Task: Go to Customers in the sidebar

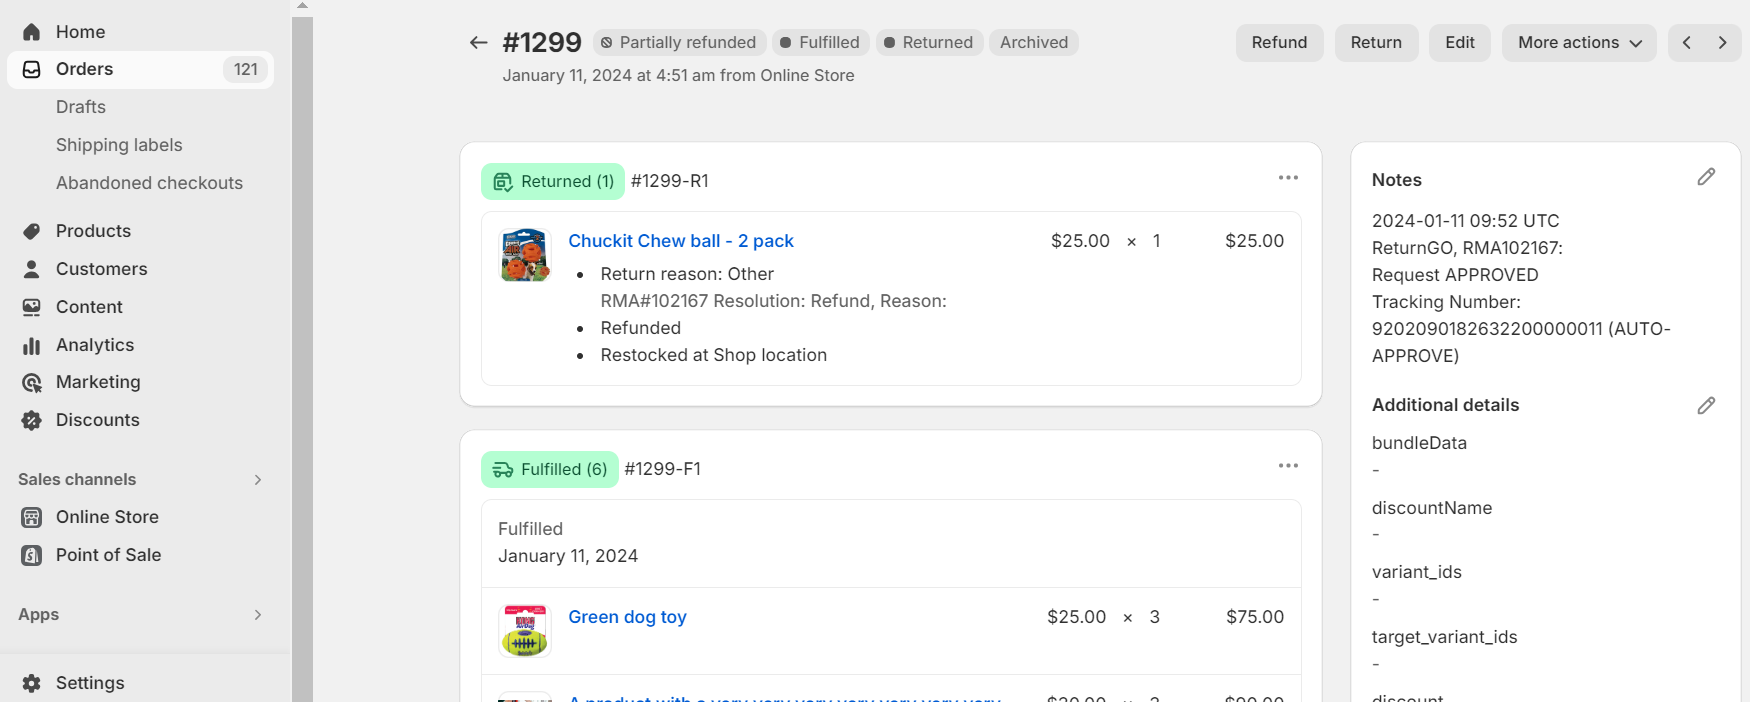Action: click(101, 269)
